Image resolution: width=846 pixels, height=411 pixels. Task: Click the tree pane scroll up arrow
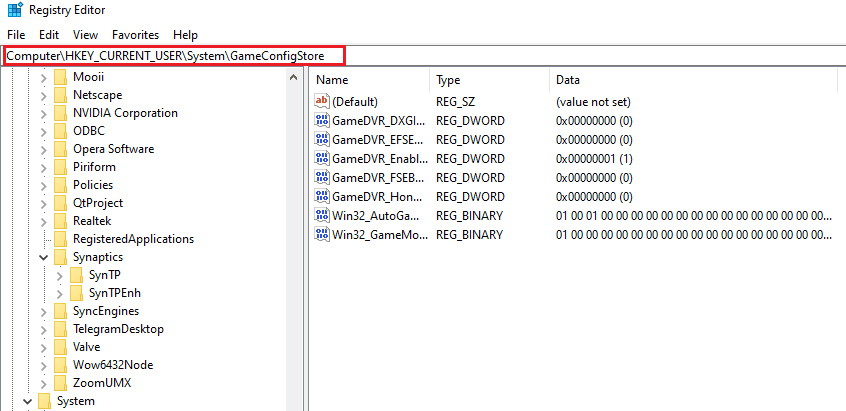[x=294, y=77]
